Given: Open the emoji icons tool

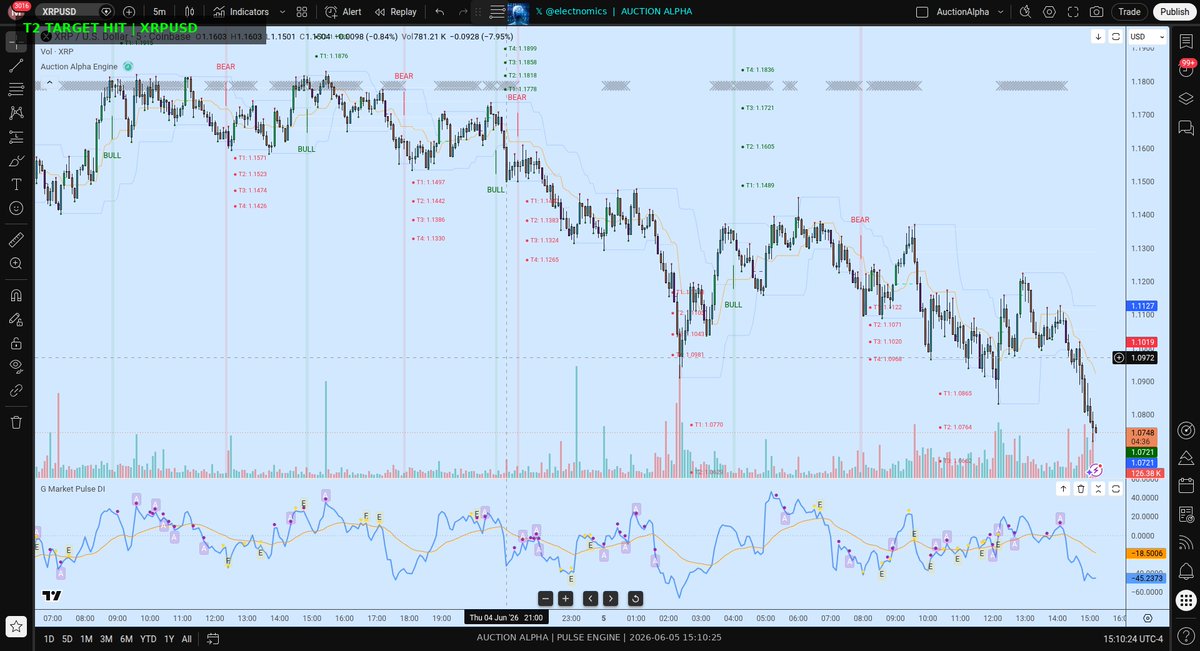Looking at the screenshot, I should [16, 209].
